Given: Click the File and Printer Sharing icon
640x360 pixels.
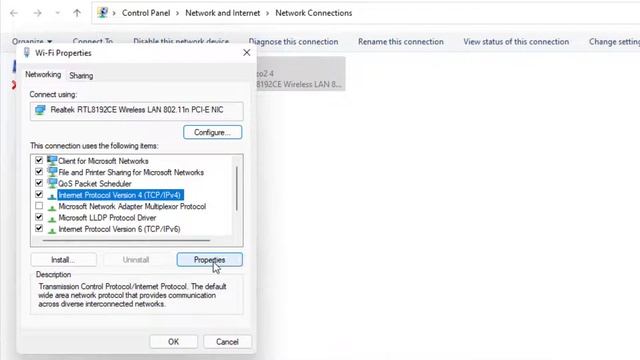Looking at the screenshot, I should pyautogui.click(x=52, y=172).
